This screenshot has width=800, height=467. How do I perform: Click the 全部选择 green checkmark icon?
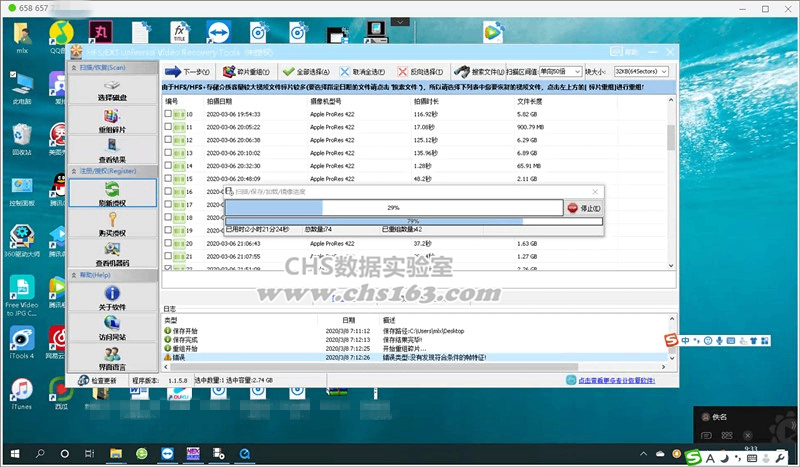(288, 71)
